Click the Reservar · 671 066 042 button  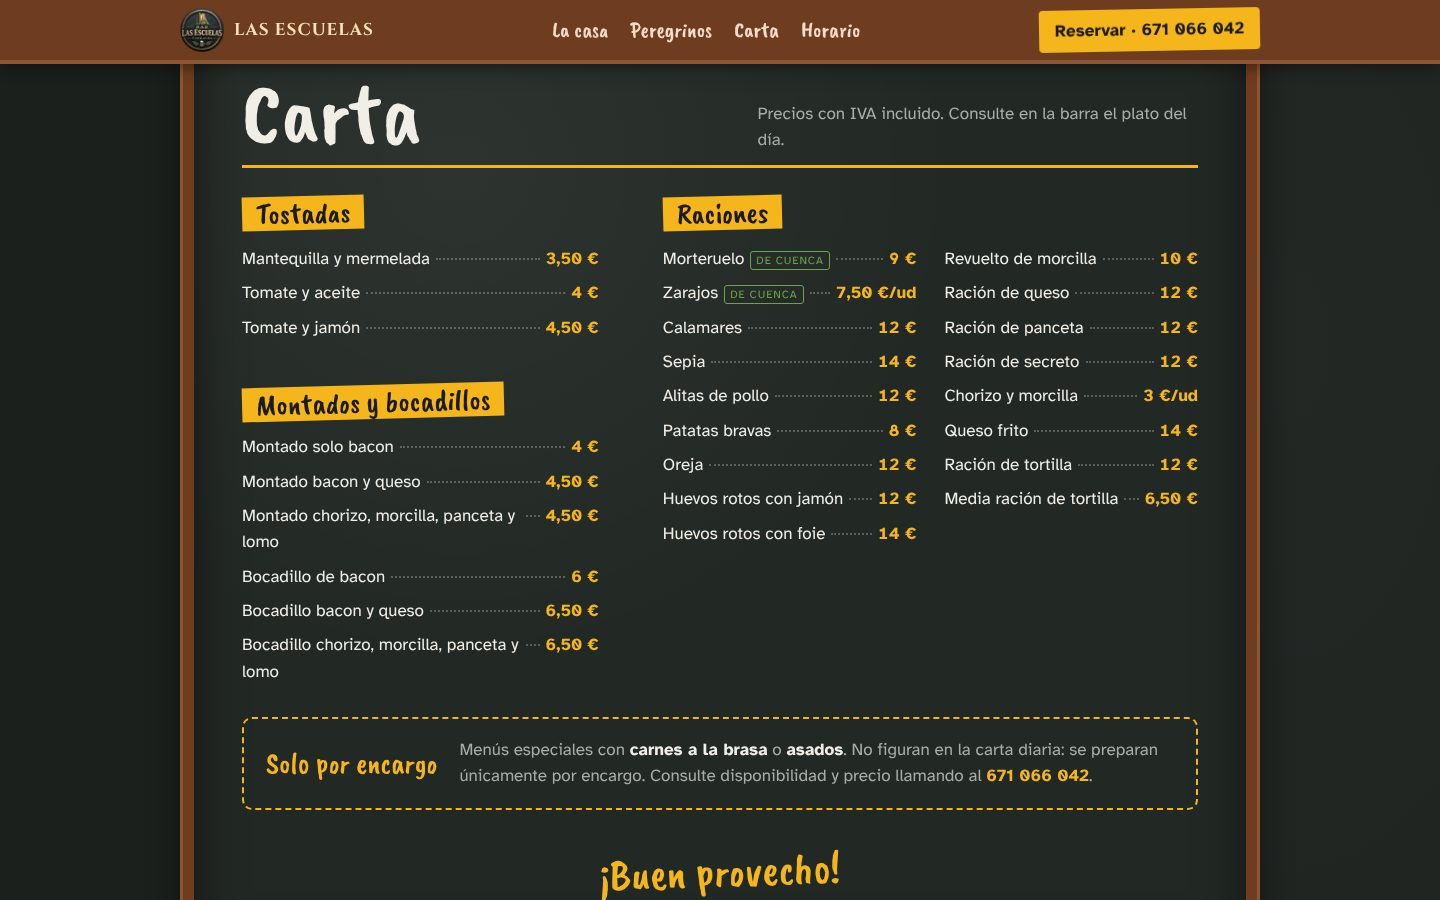(1149, 30)
